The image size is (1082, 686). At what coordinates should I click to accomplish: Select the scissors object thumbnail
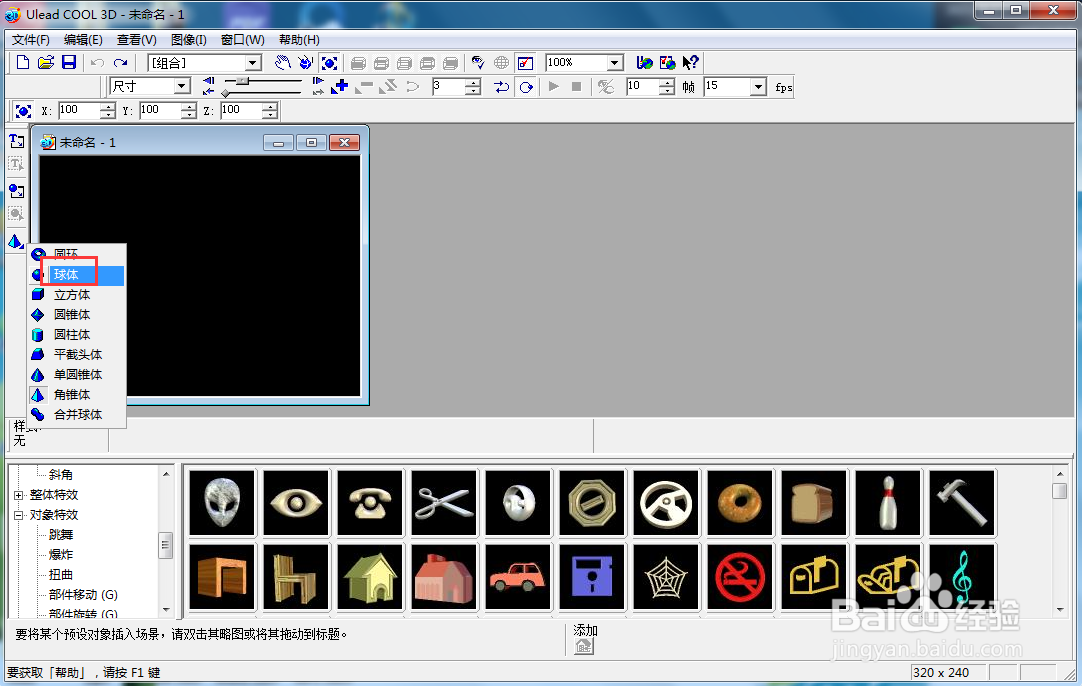[444, 503]
